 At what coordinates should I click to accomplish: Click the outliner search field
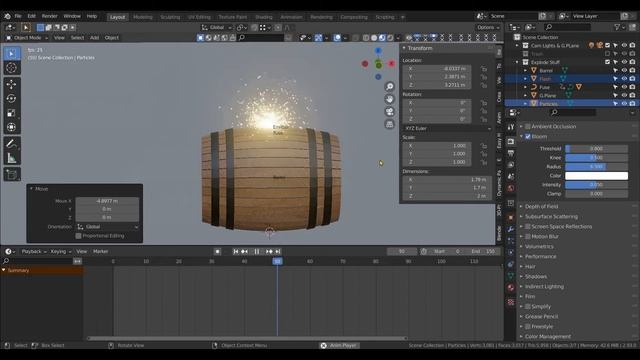pyautogui.click(x=567, y=27)
